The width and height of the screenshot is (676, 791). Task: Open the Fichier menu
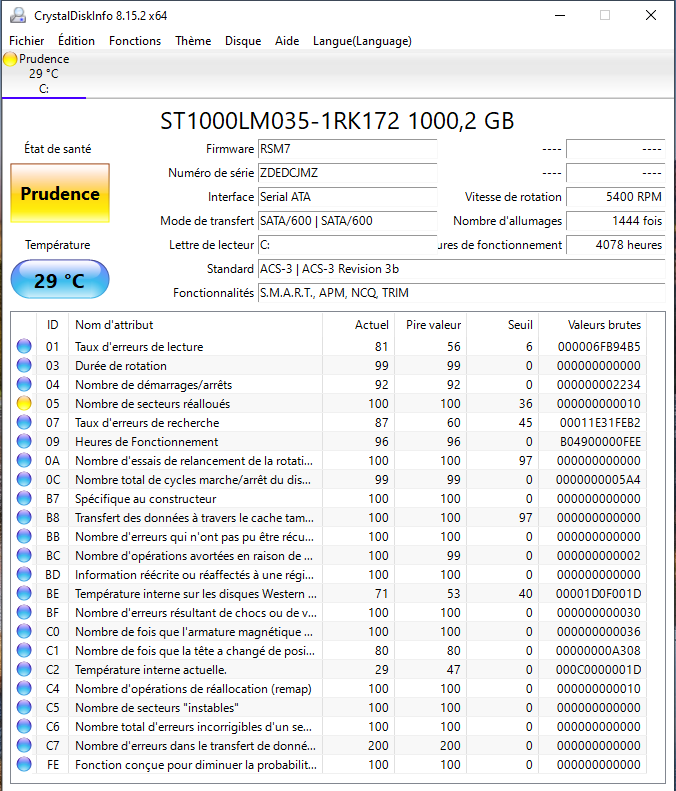[27, 41]
